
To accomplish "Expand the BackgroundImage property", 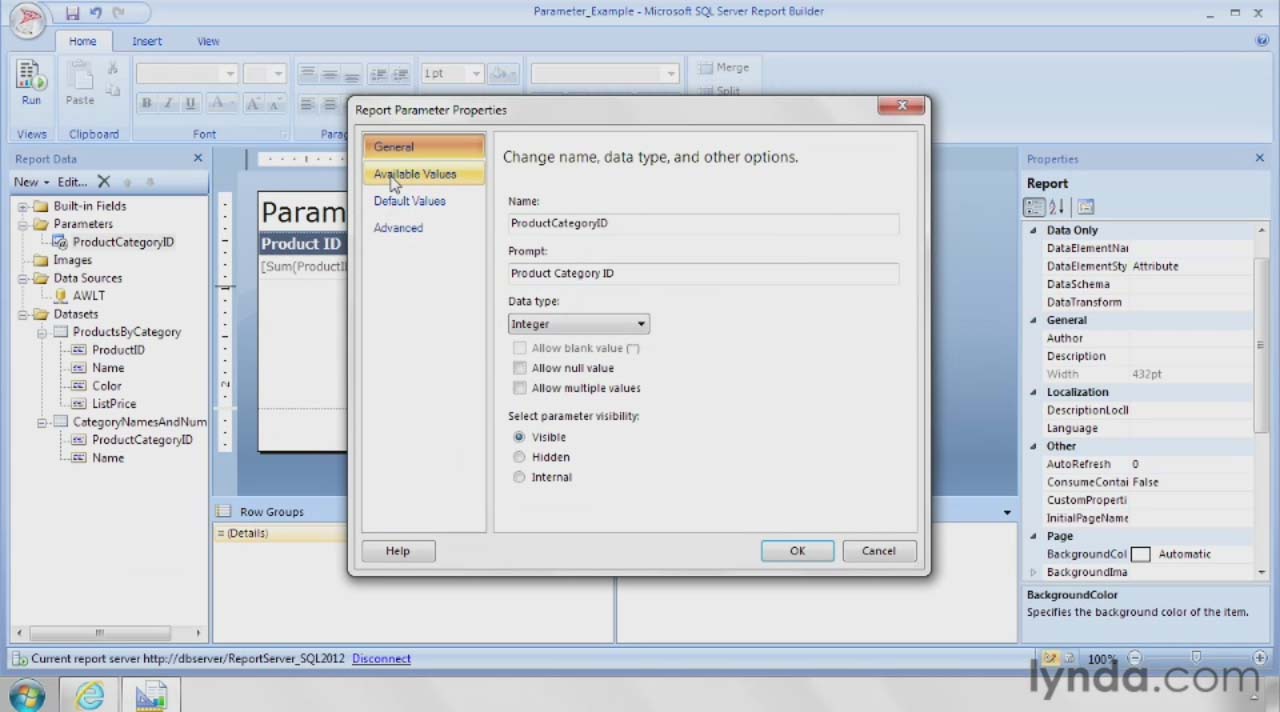I will pyautogui.click(x=1034, y=572).
